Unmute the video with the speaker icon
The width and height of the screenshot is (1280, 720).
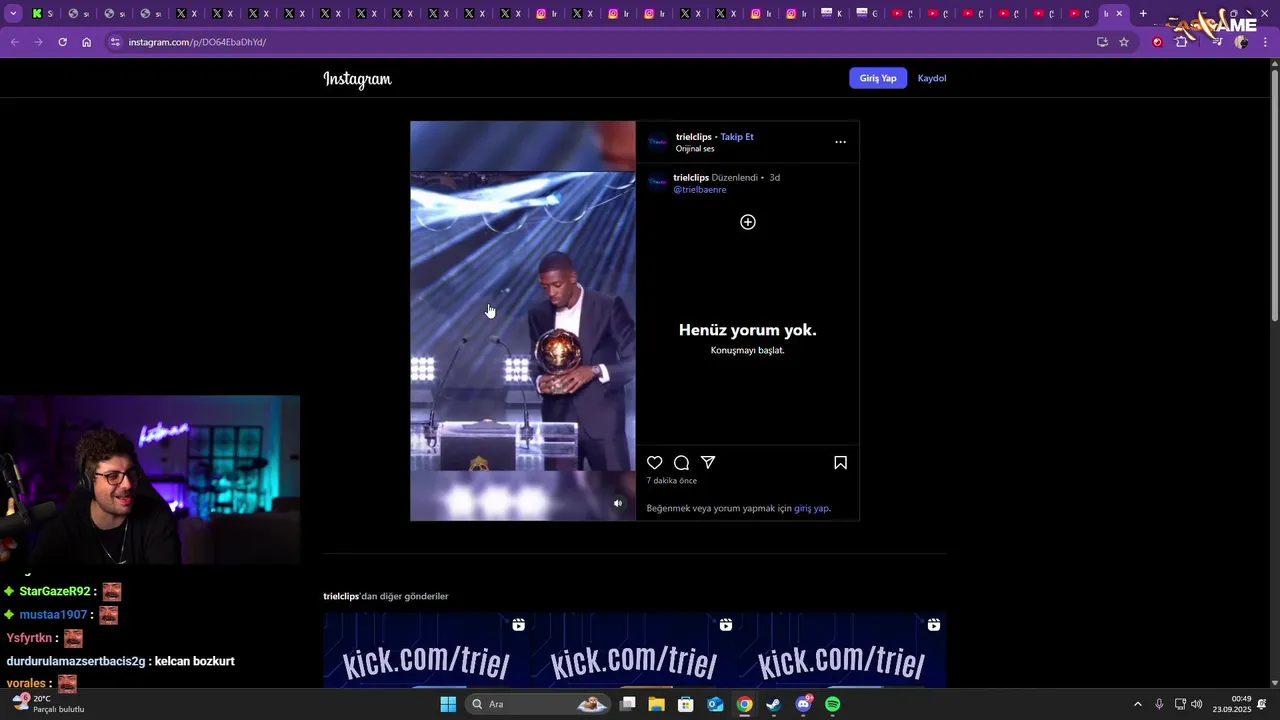[617, 503]
